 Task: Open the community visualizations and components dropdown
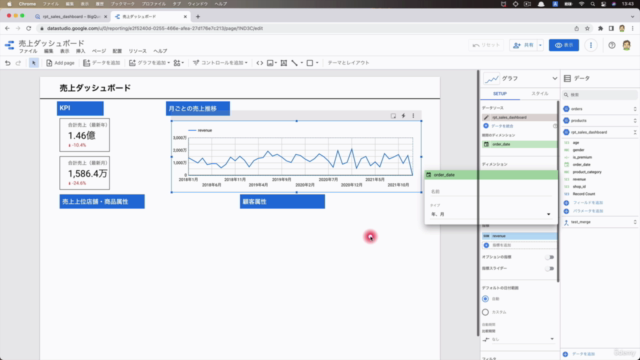(x=178, y=63)
